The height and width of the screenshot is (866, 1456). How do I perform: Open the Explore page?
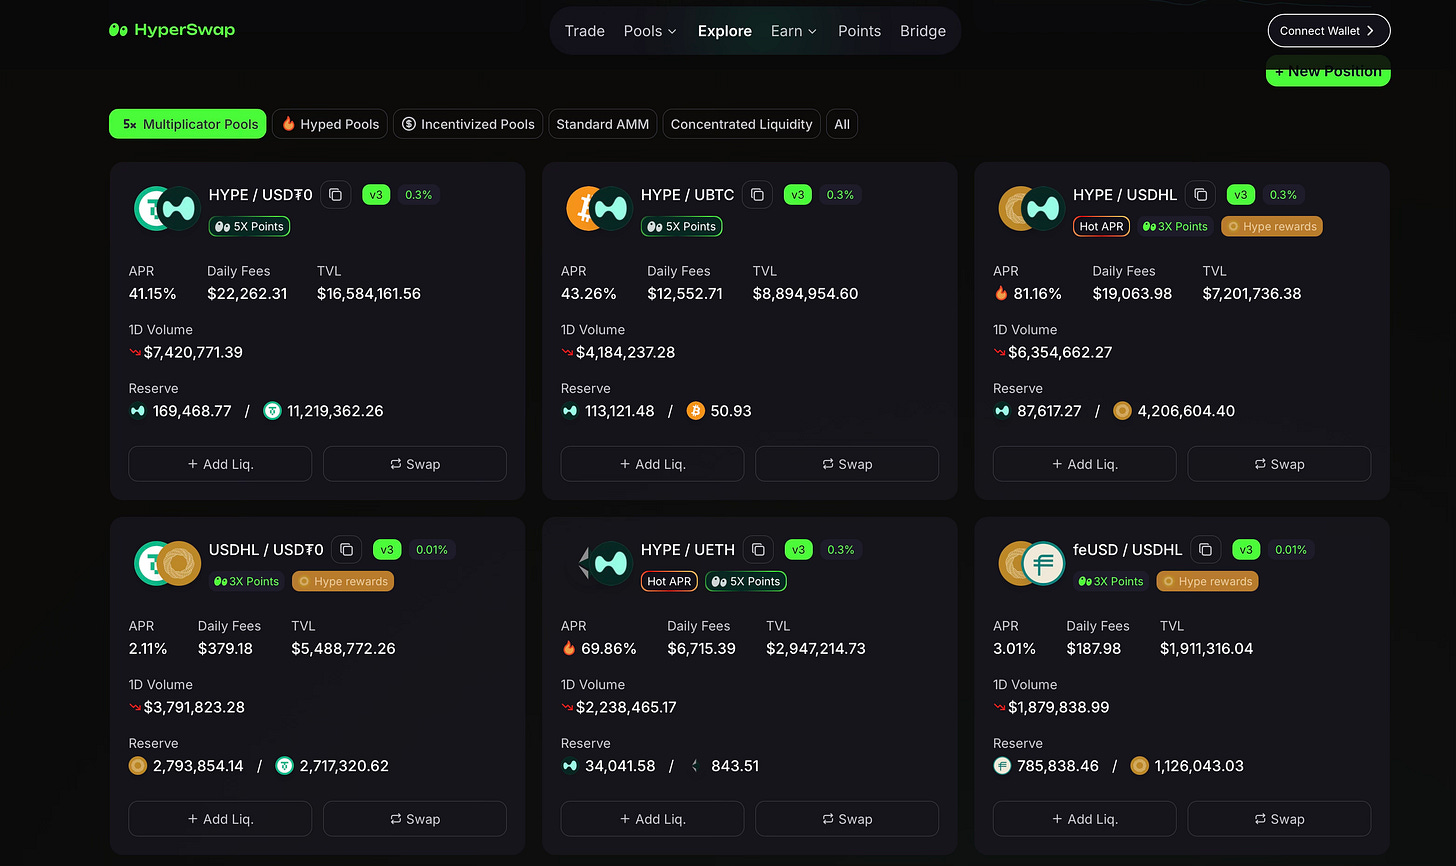[725, 31]
